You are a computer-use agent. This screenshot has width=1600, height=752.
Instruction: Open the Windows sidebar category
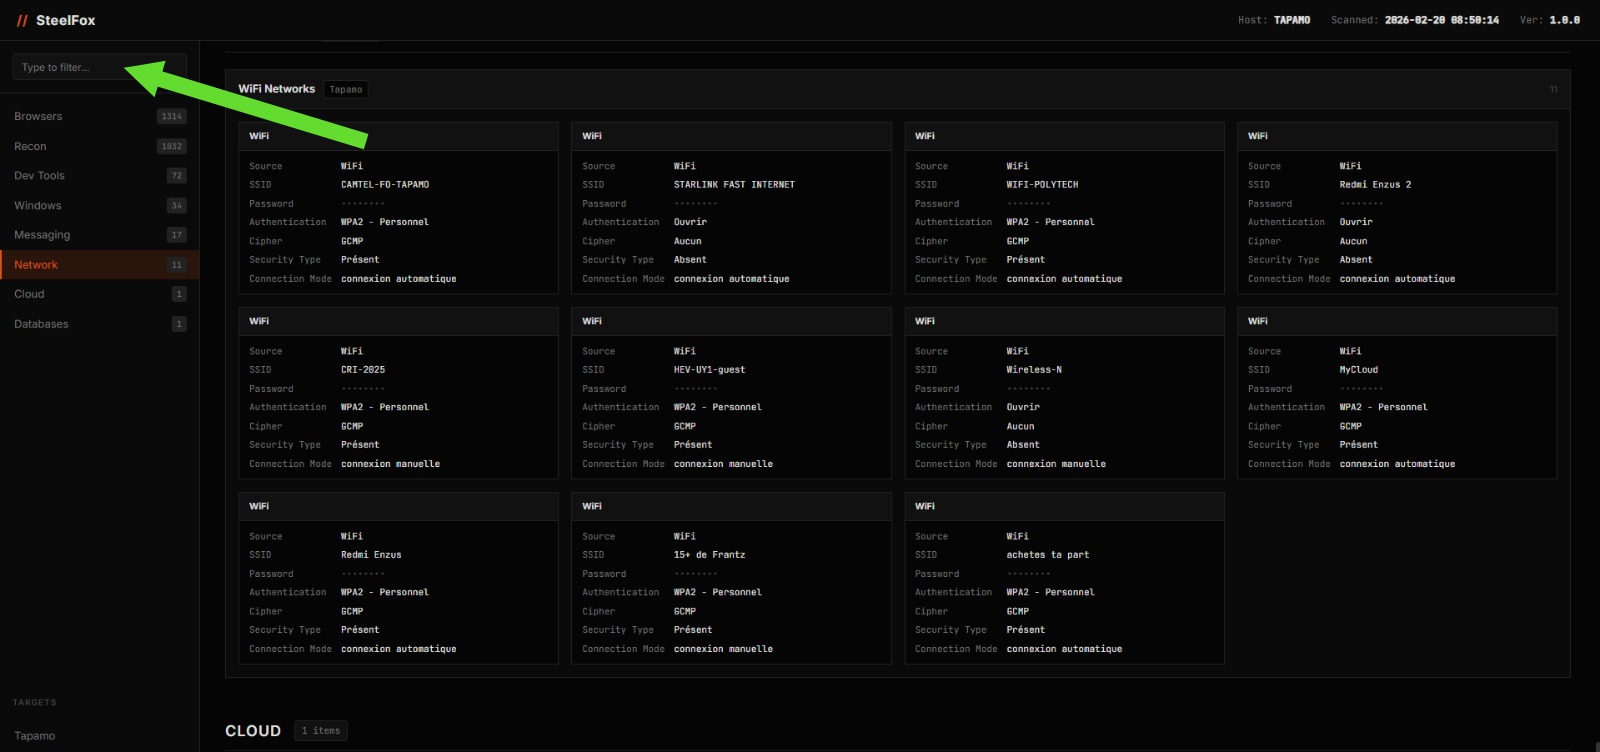tap(38, 205)
